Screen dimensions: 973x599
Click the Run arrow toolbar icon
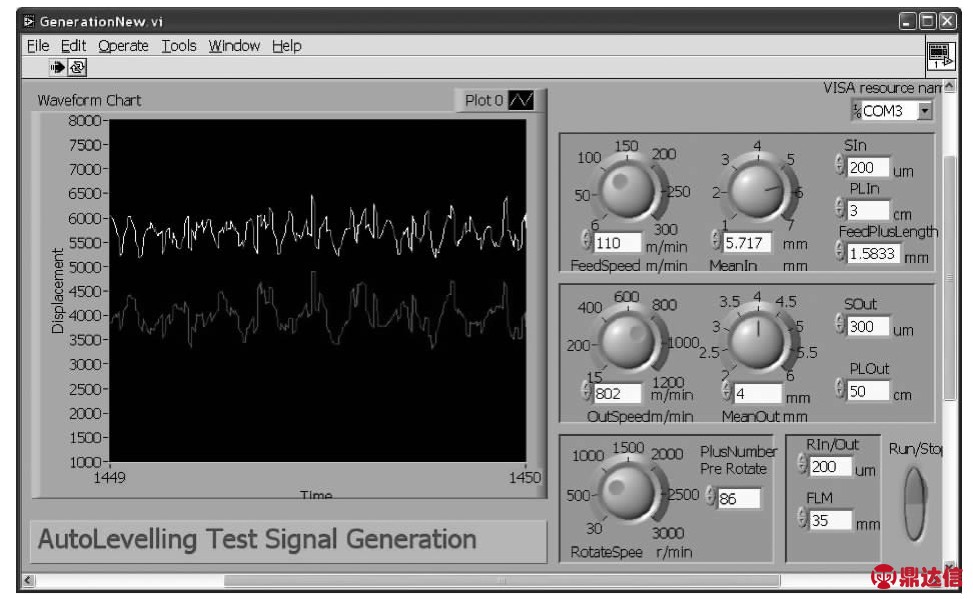pyautogui.click(x=57, y=68)
